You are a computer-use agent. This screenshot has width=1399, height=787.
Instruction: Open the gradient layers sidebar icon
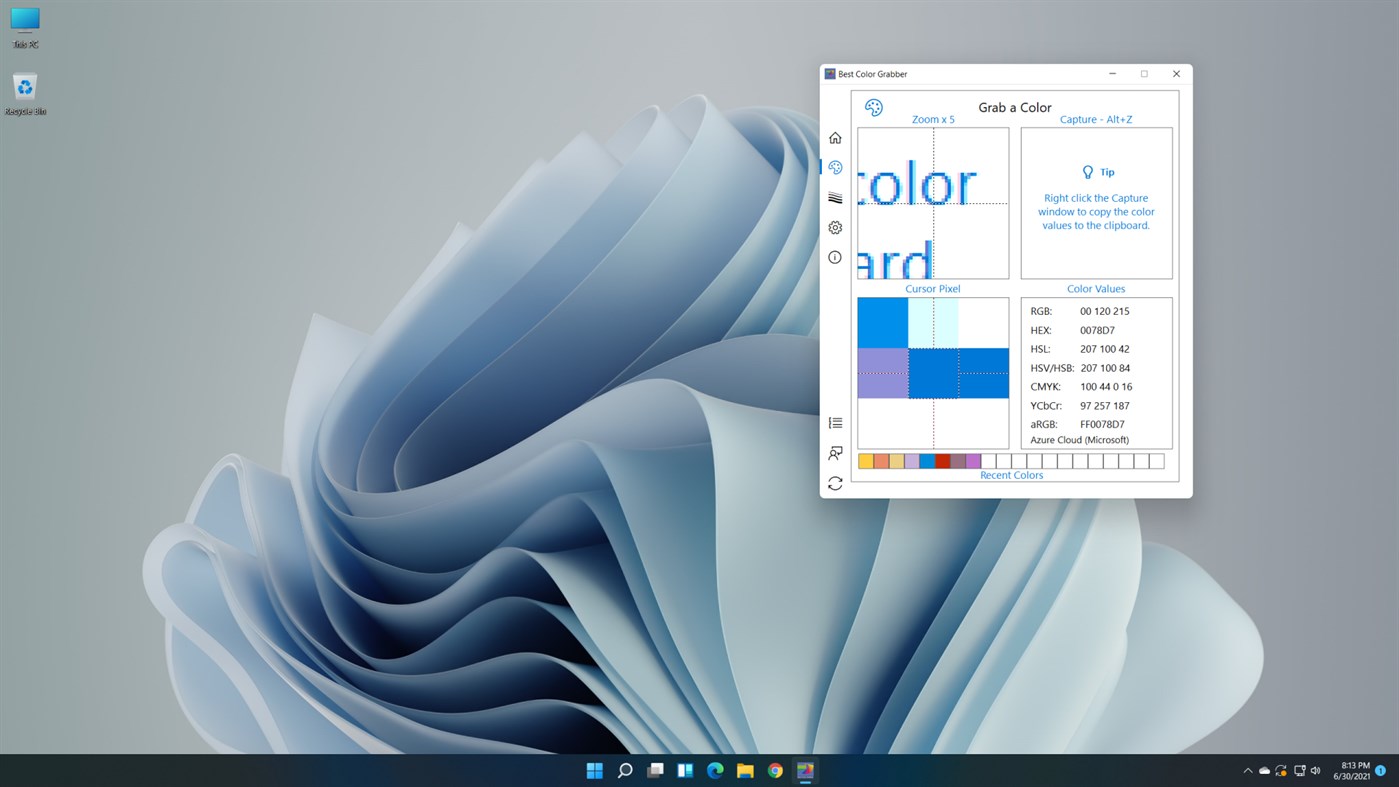click(x=835, y=197)
